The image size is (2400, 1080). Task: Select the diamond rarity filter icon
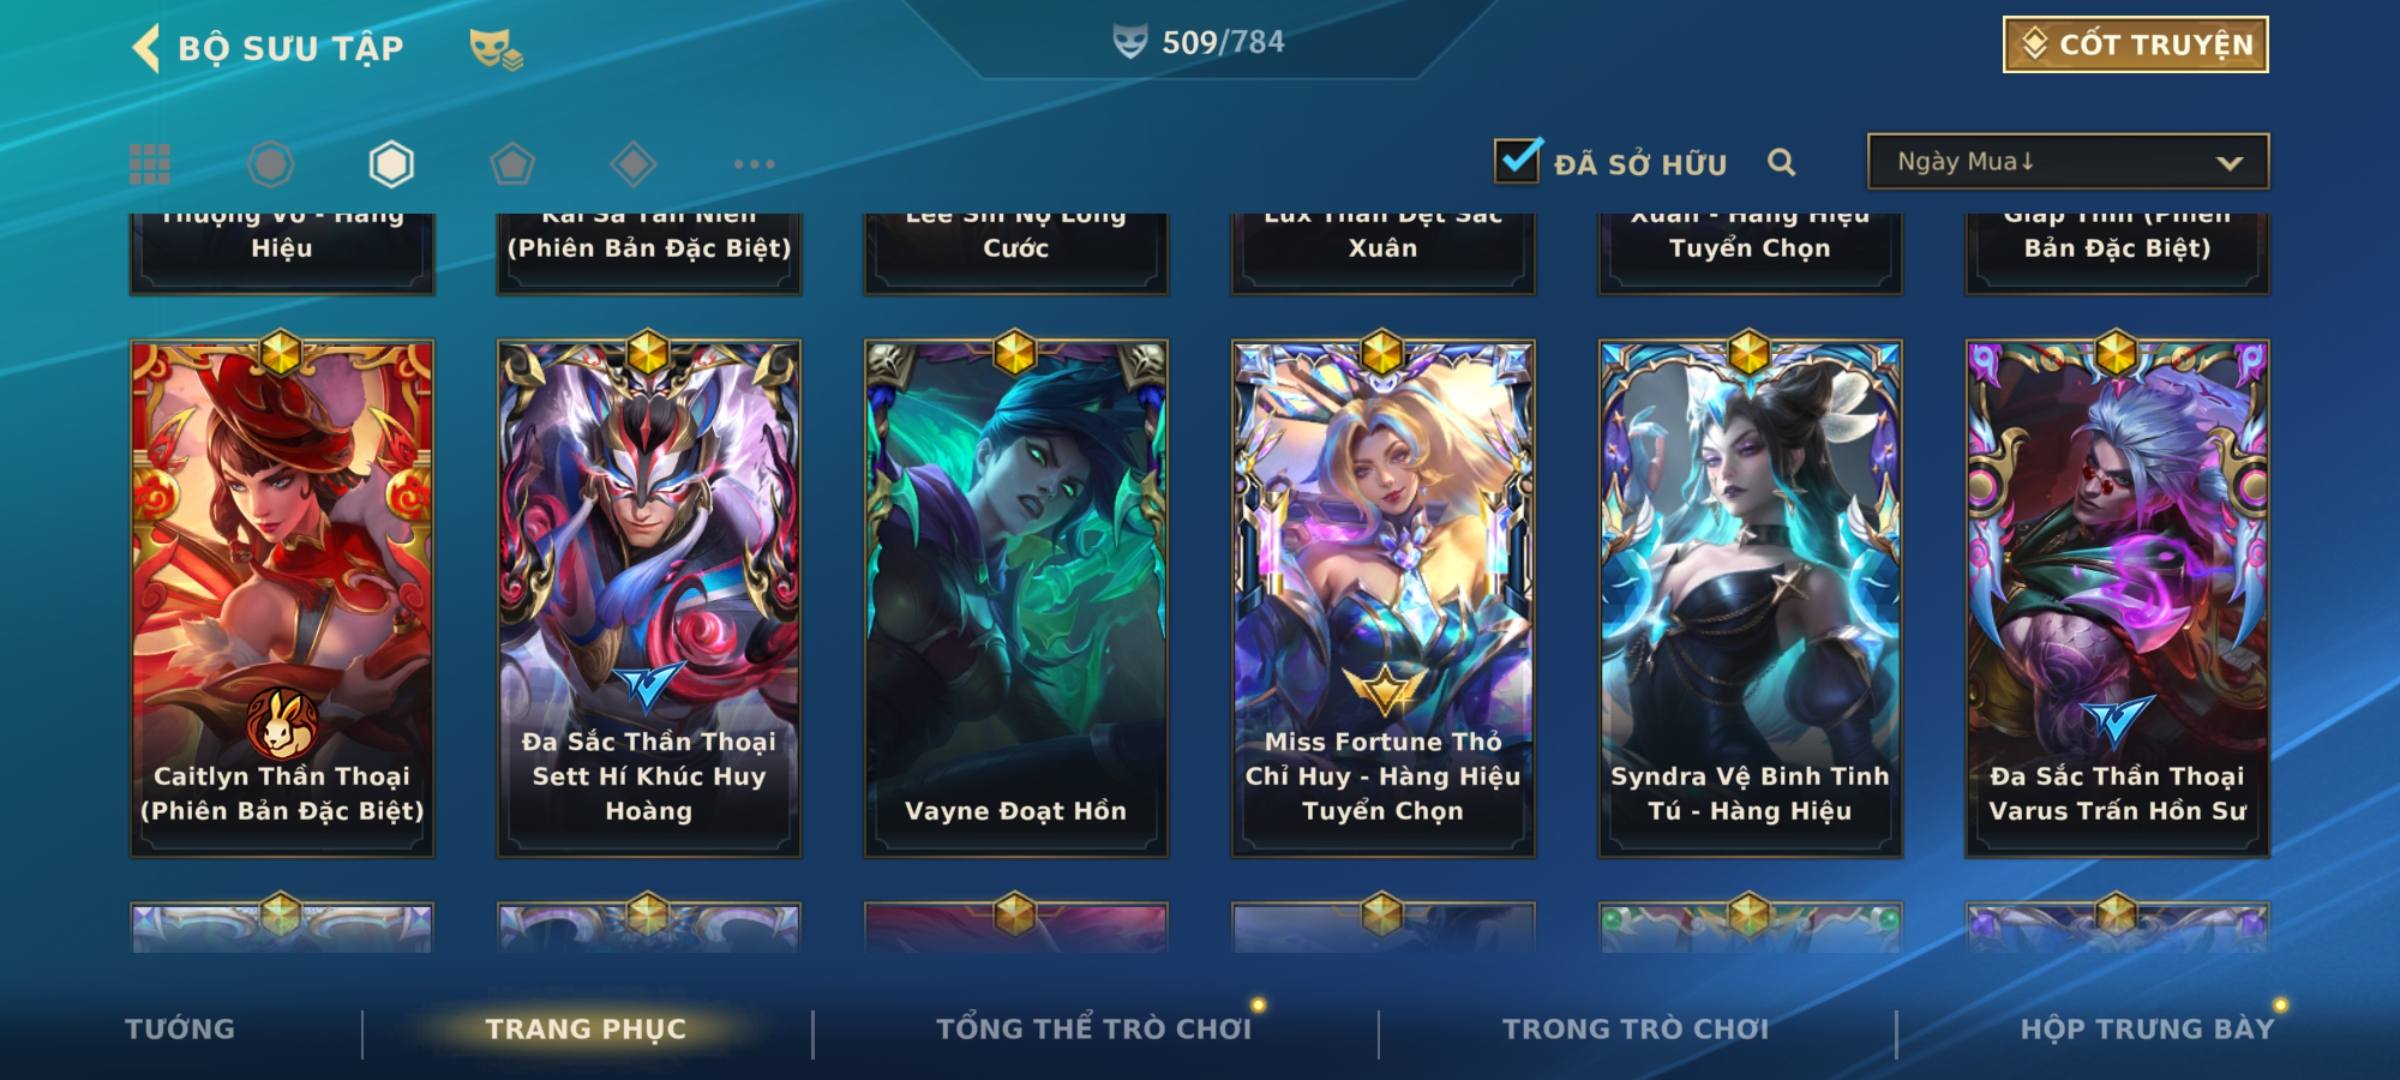point(633,164)
